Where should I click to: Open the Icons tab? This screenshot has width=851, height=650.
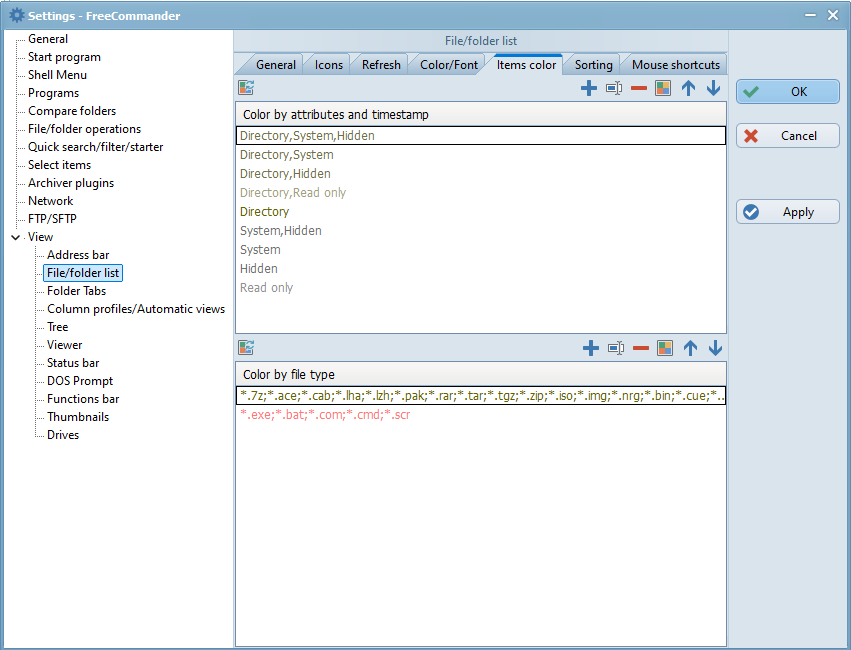pos(329,65)
